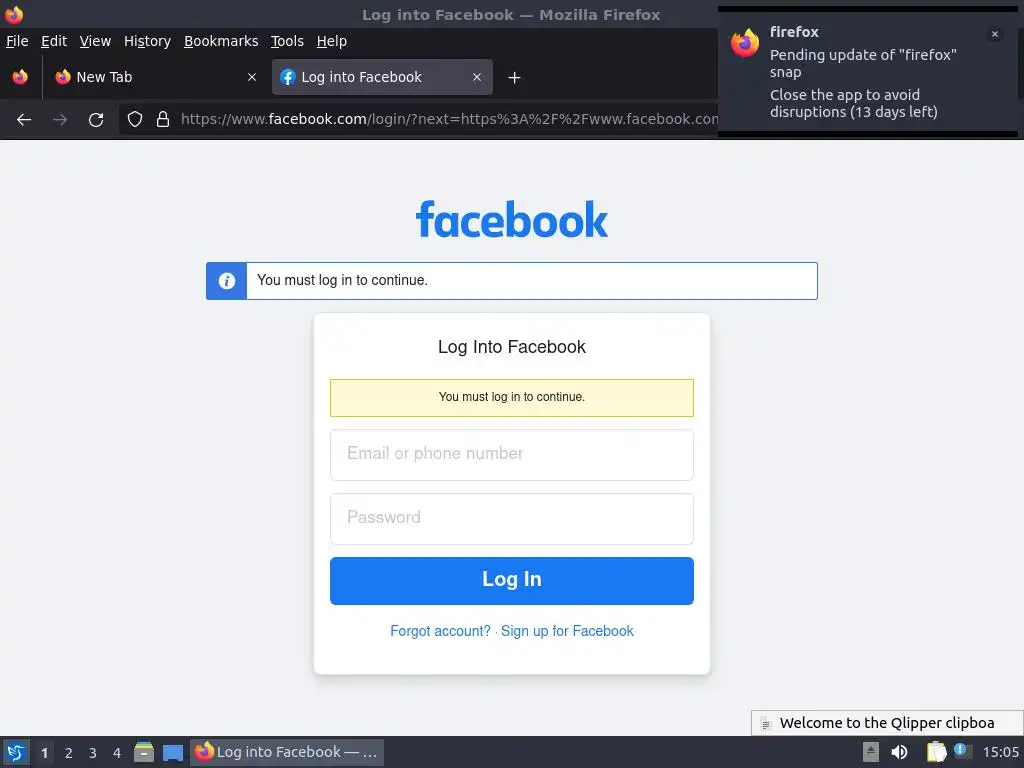Click the yellow 'You must log in' notice
The height and width of the screenshot is (768, 1024).
tap(512, 398)
